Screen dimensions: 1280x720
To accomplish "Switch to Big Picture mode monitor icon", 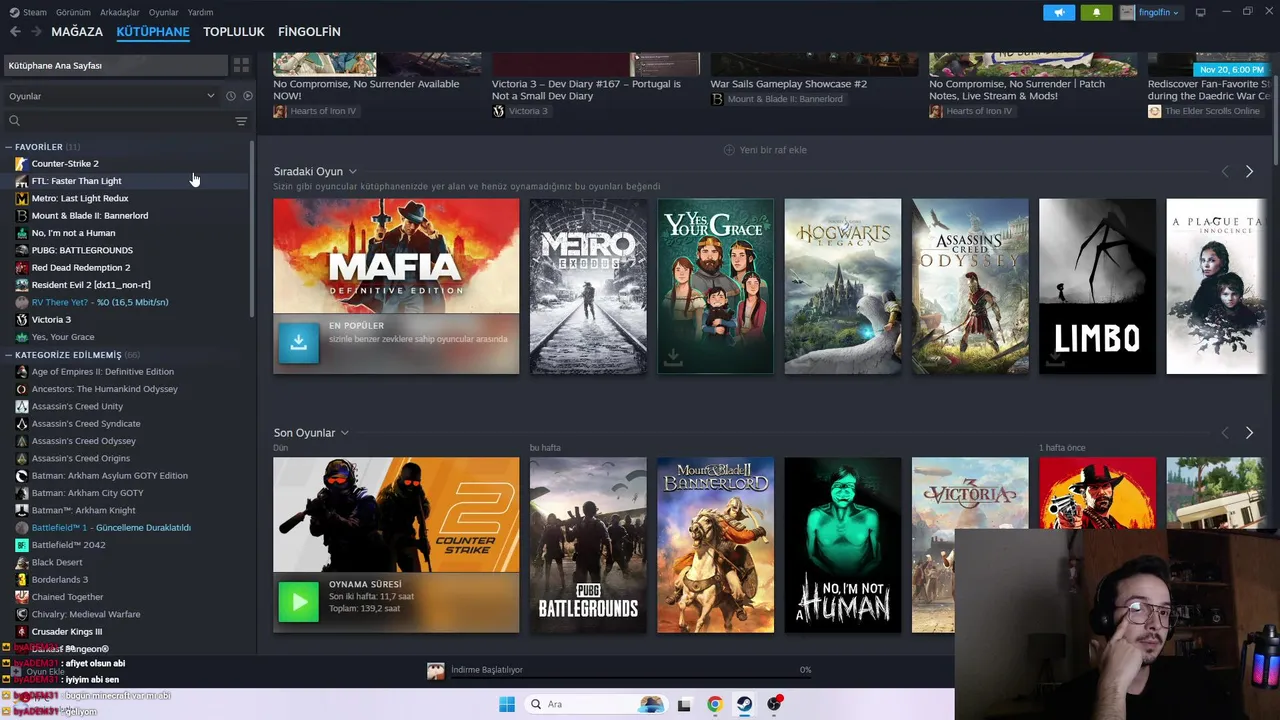I will coord(1201,12).
